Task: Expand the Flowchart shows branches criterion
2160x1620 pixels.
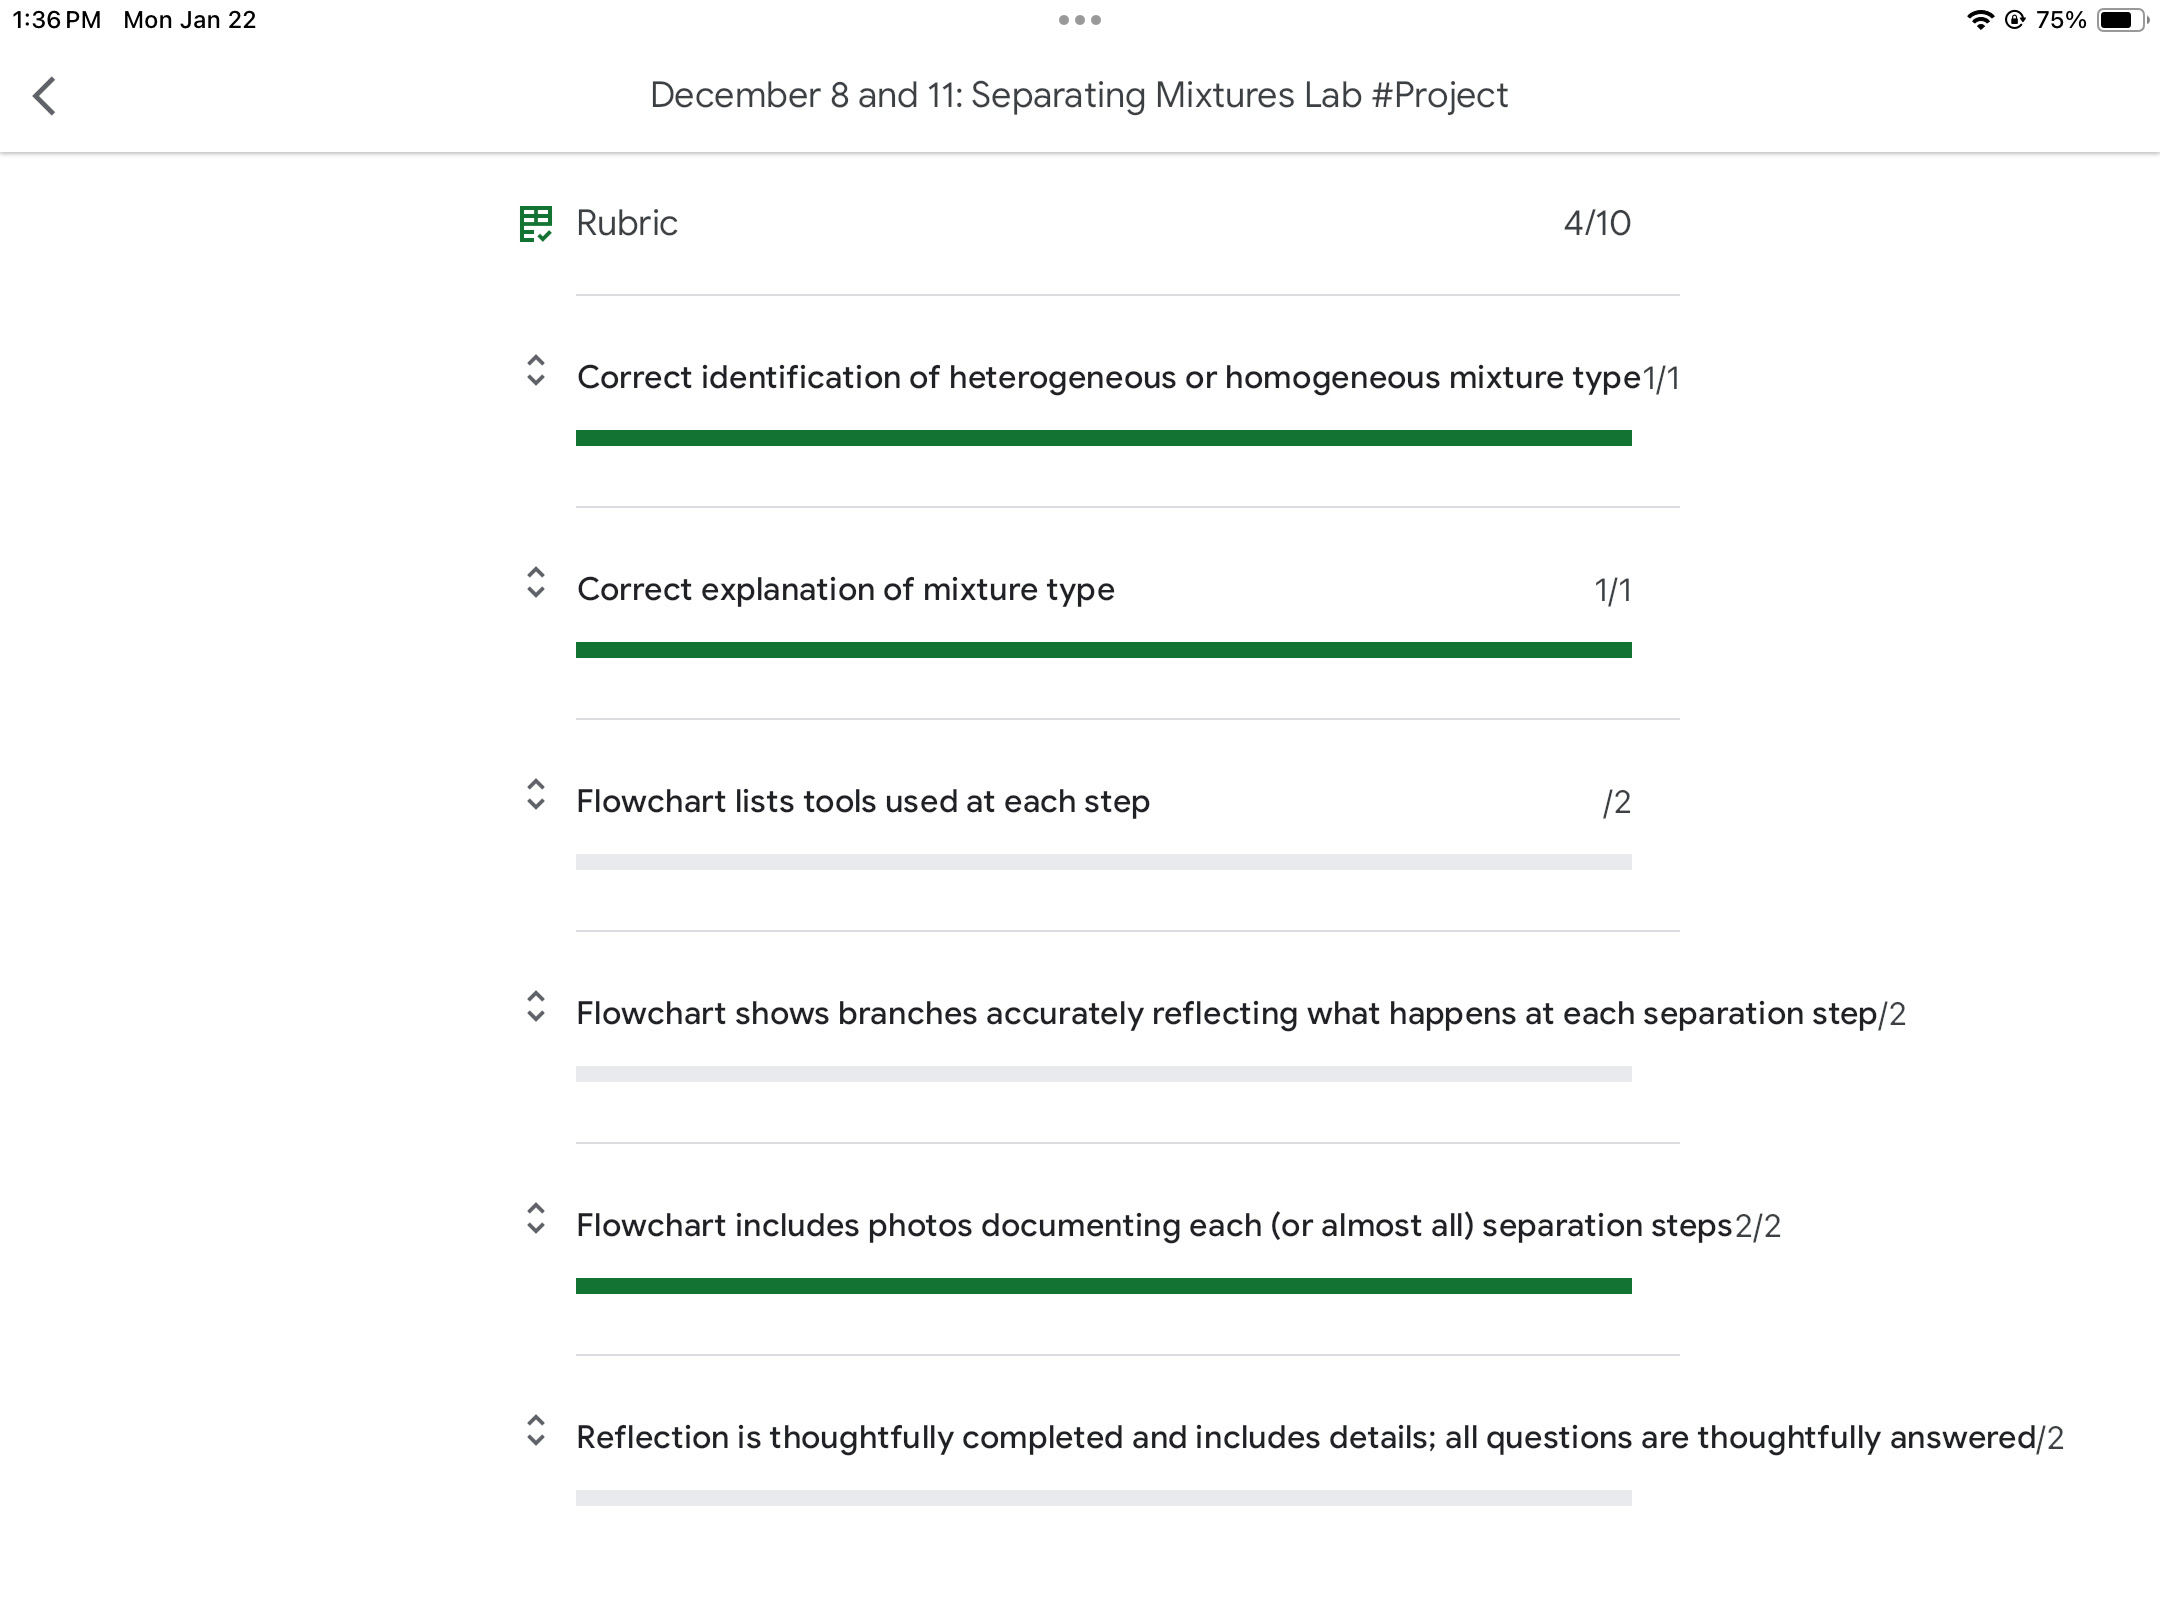Action: point(536,1007)
